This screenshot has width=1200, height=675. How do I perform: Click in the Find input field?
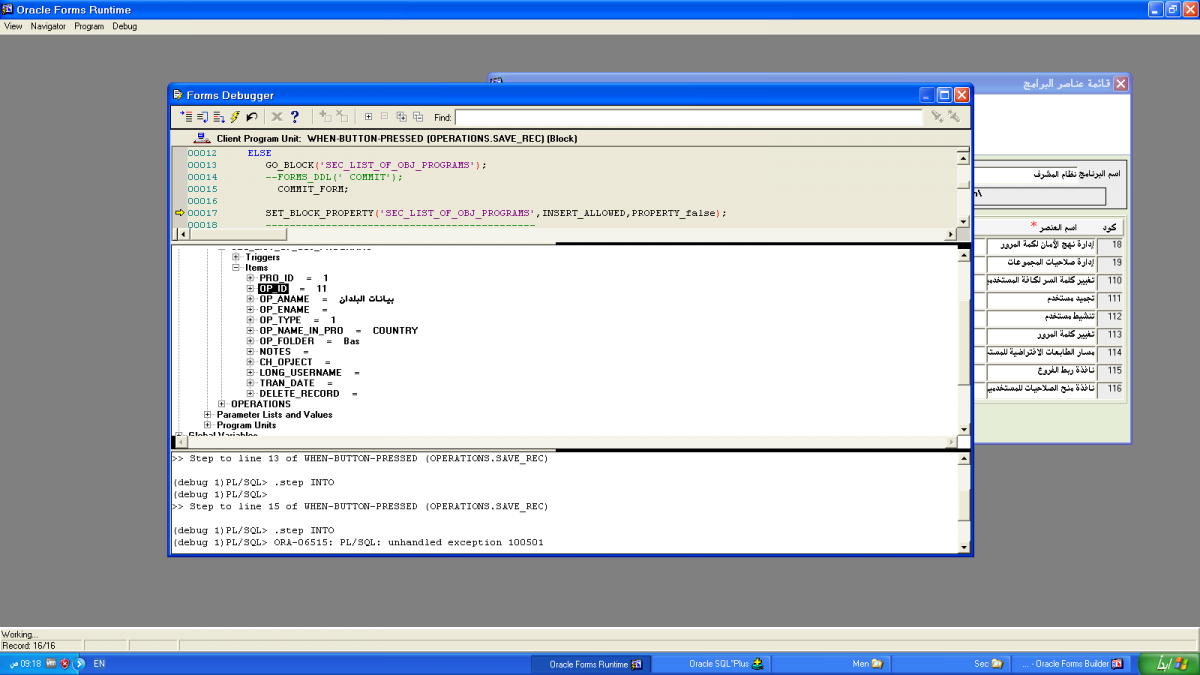[688, 117]
